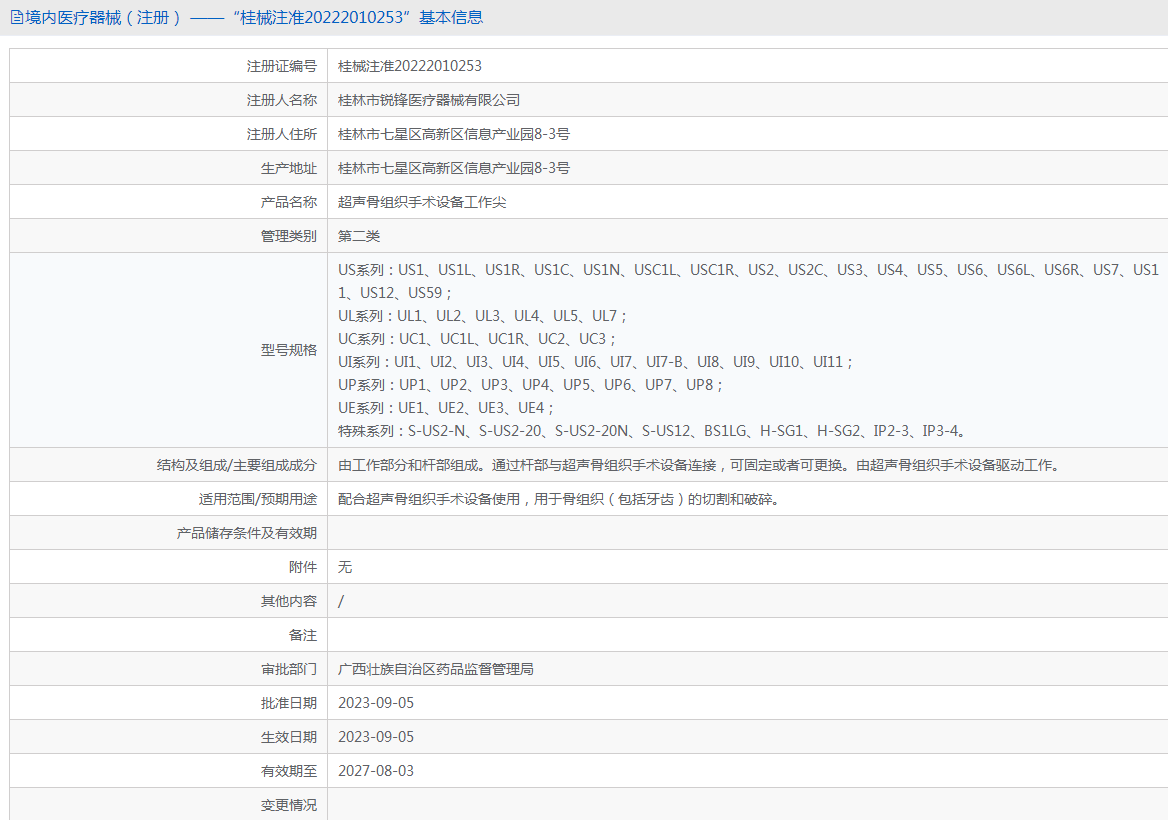Click the 附件 label
The width and height of the screenshot is (1168, 820).
pyautogui.click(x=302, y=568)
